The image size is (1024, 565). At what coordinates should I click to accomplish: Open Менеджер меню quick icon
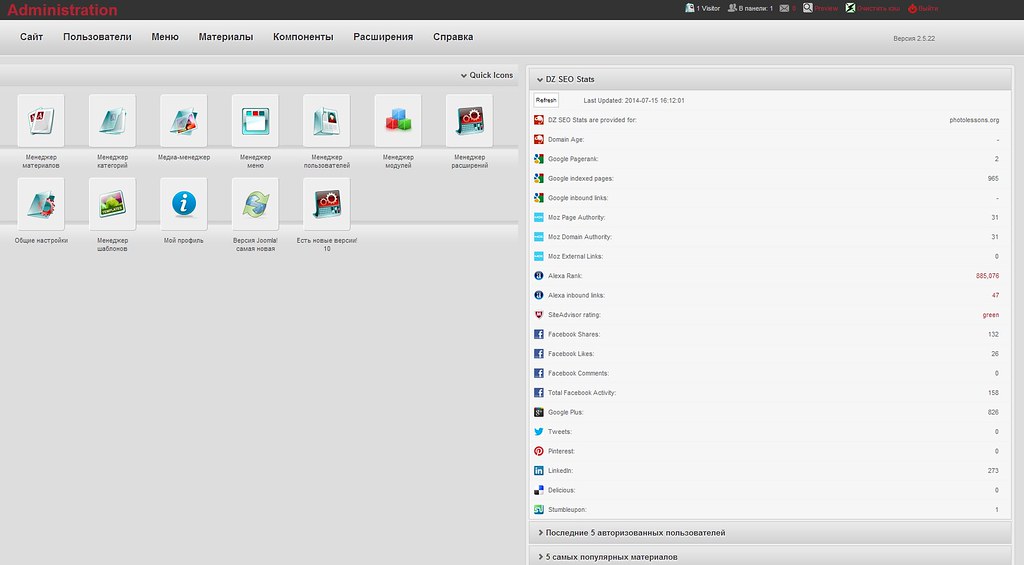coord(255,121)
